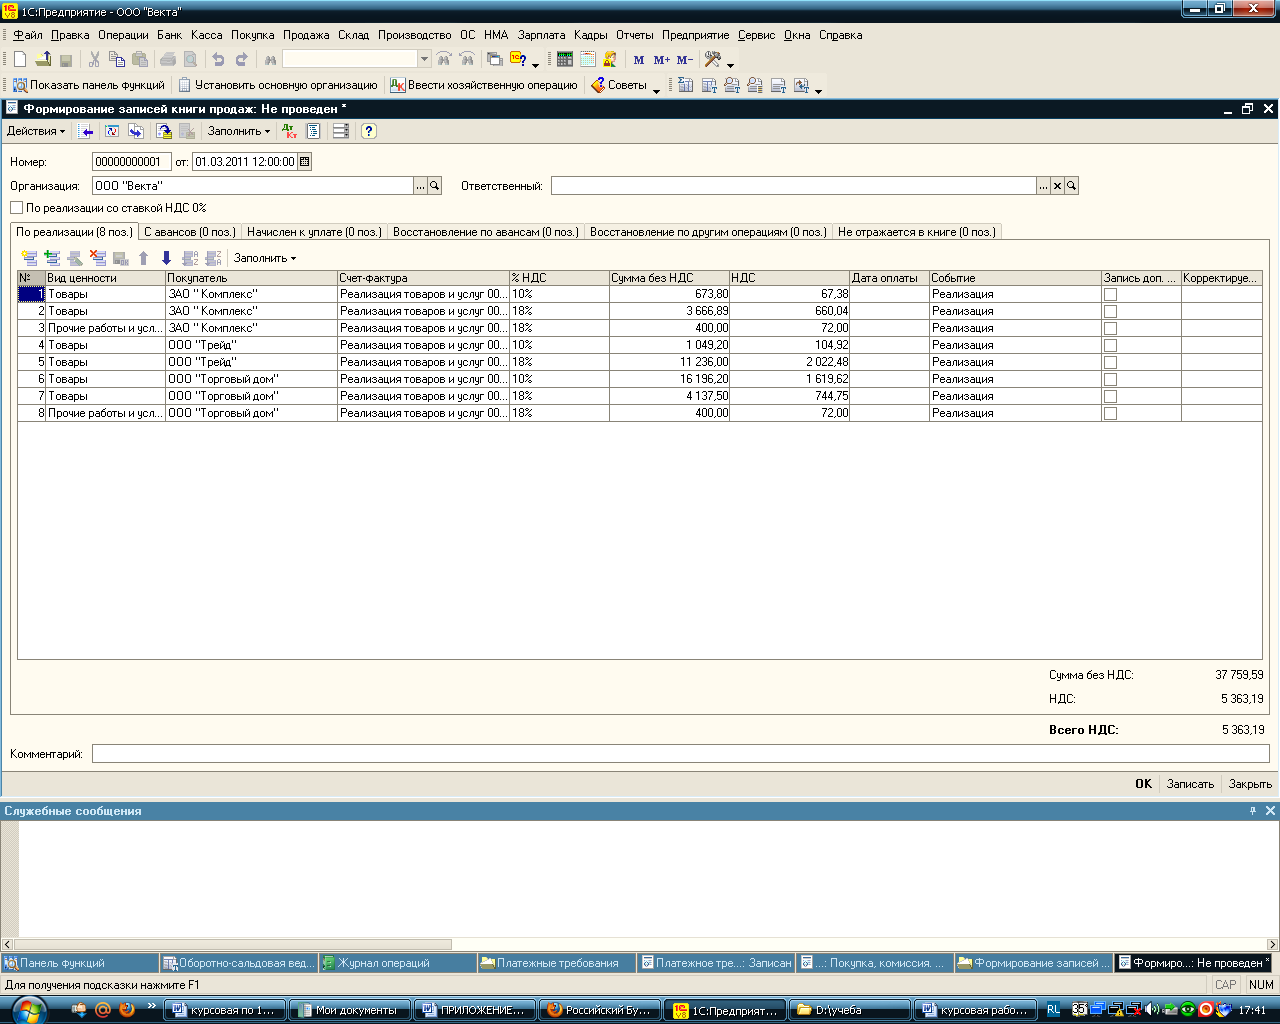Click the M- memory subtract icon
Image resolution: width=1280 pixels, height=1024 pixels.
(684, 60)
